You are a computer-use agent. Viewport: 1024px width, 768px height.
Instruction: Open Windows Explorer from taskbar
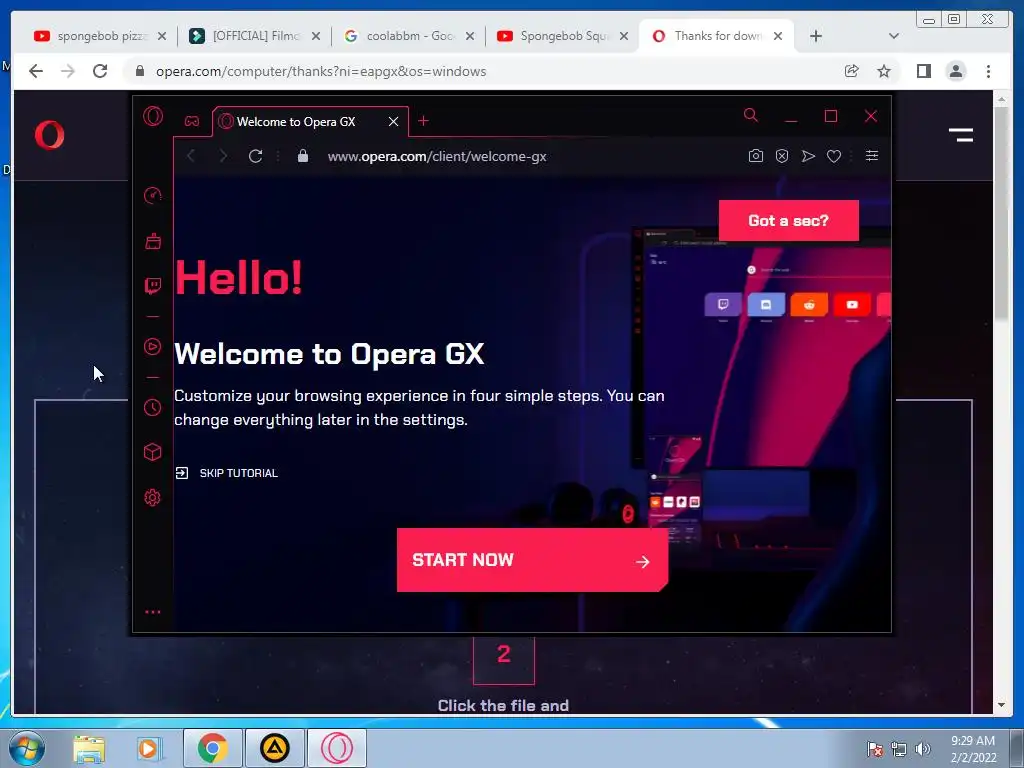(89, 748)
